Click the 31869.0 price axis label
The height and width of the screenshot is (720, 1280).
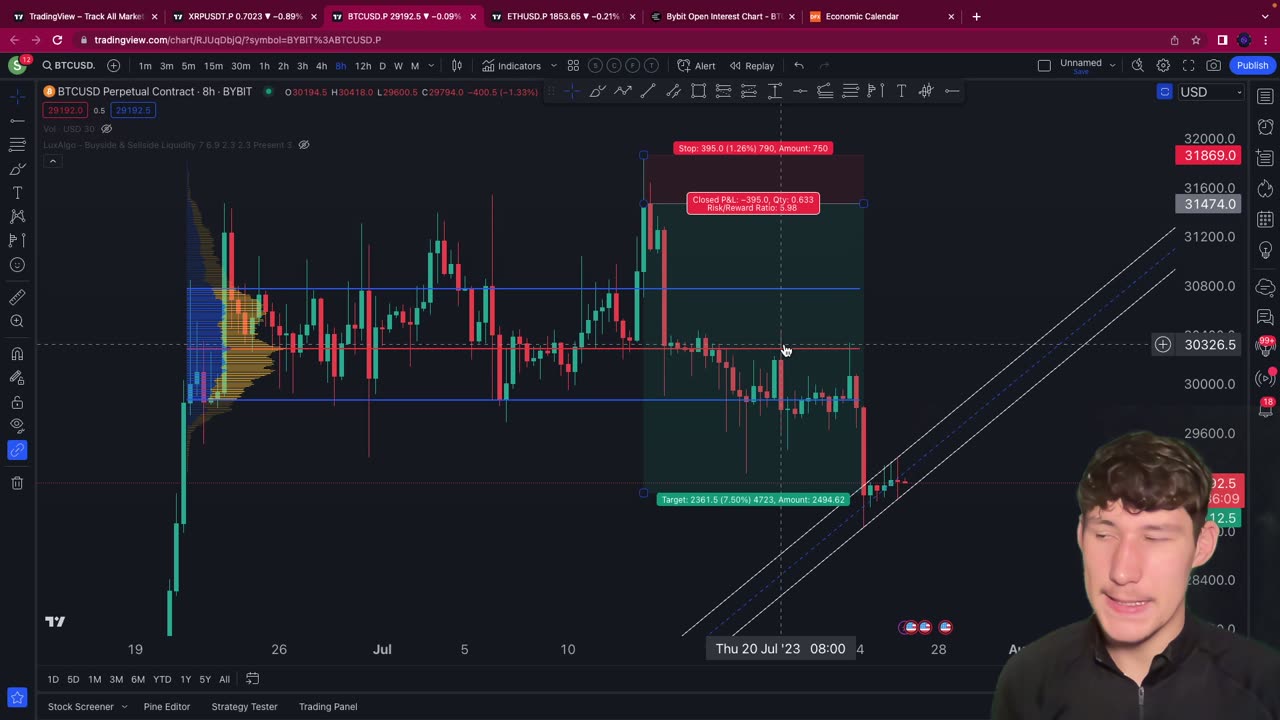click(x=1209, y=155)
